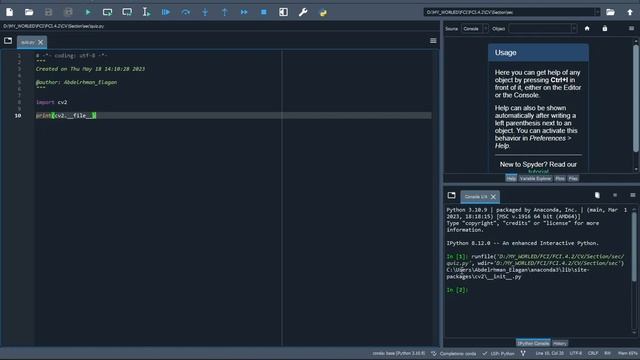This screenshot has width=640, height=360.
Task: Clear the console with the page icon
Action: (x=597, y=196)
